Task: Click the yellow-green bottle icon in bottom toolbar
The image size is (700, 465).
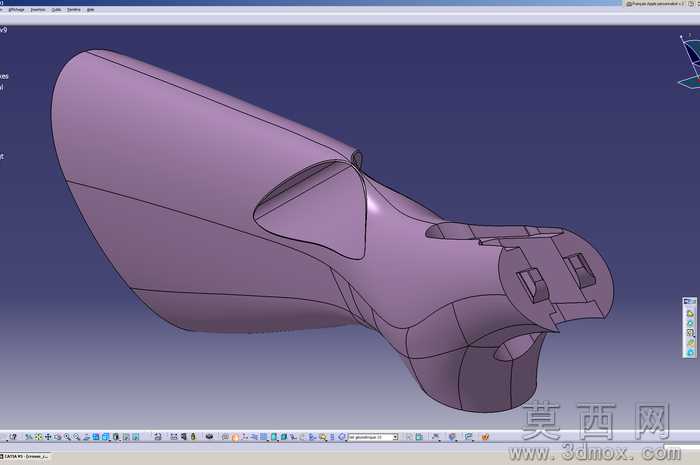Action: pyautogui.click(x=193, y=436)
